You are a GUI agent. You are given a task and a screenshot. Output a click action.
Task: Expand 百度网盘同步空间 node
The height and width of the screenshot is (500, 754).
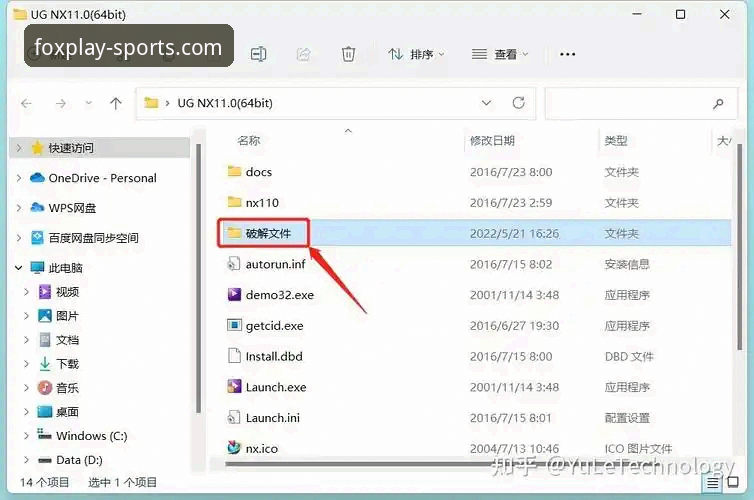[x=19, y=238]
